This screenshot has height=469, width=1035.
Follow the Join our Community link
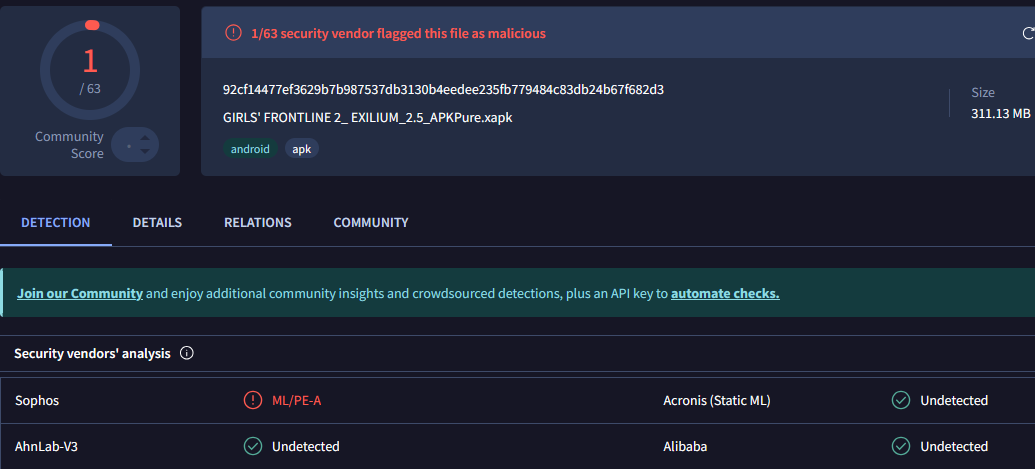point(80,294)
